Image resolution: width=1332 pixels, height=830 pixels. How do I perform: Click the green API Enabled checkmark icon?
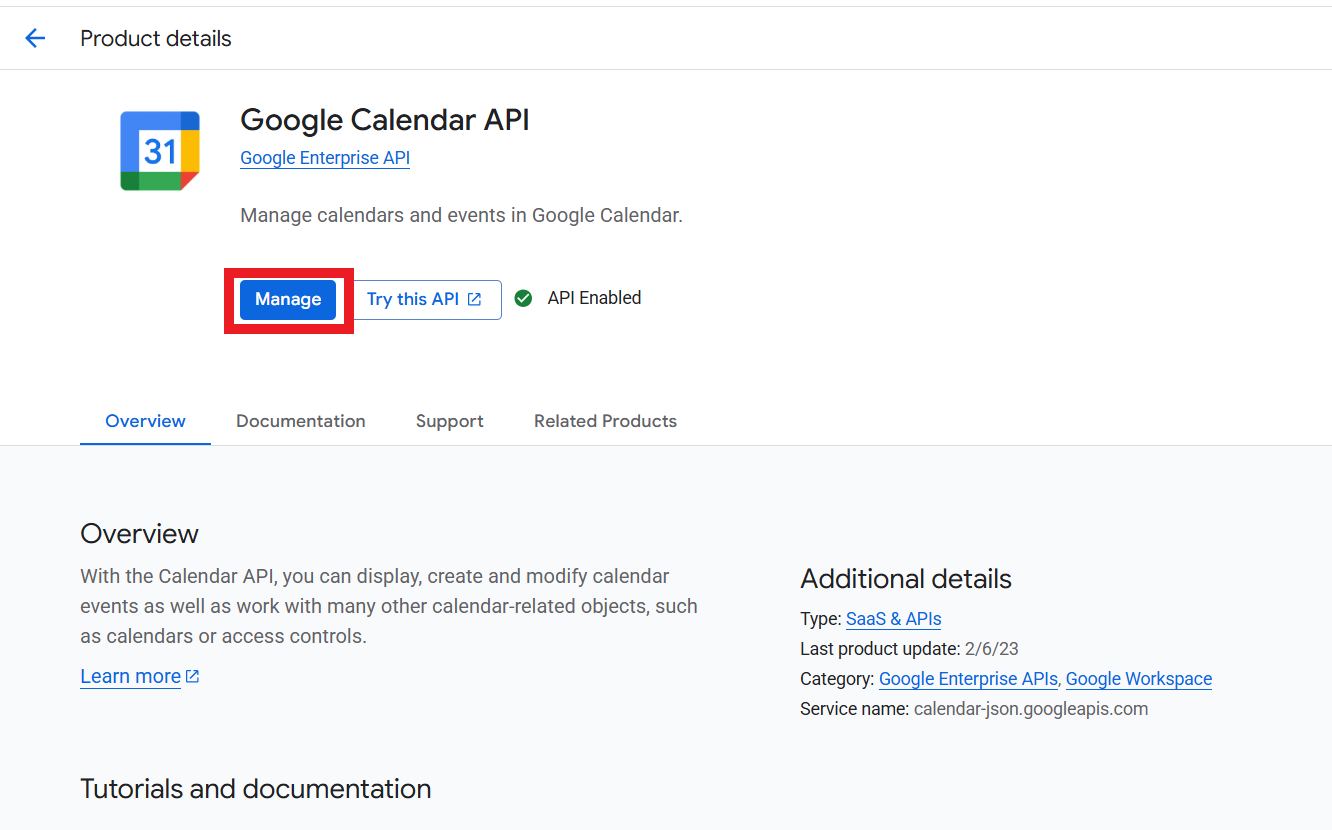coord(523,298)
